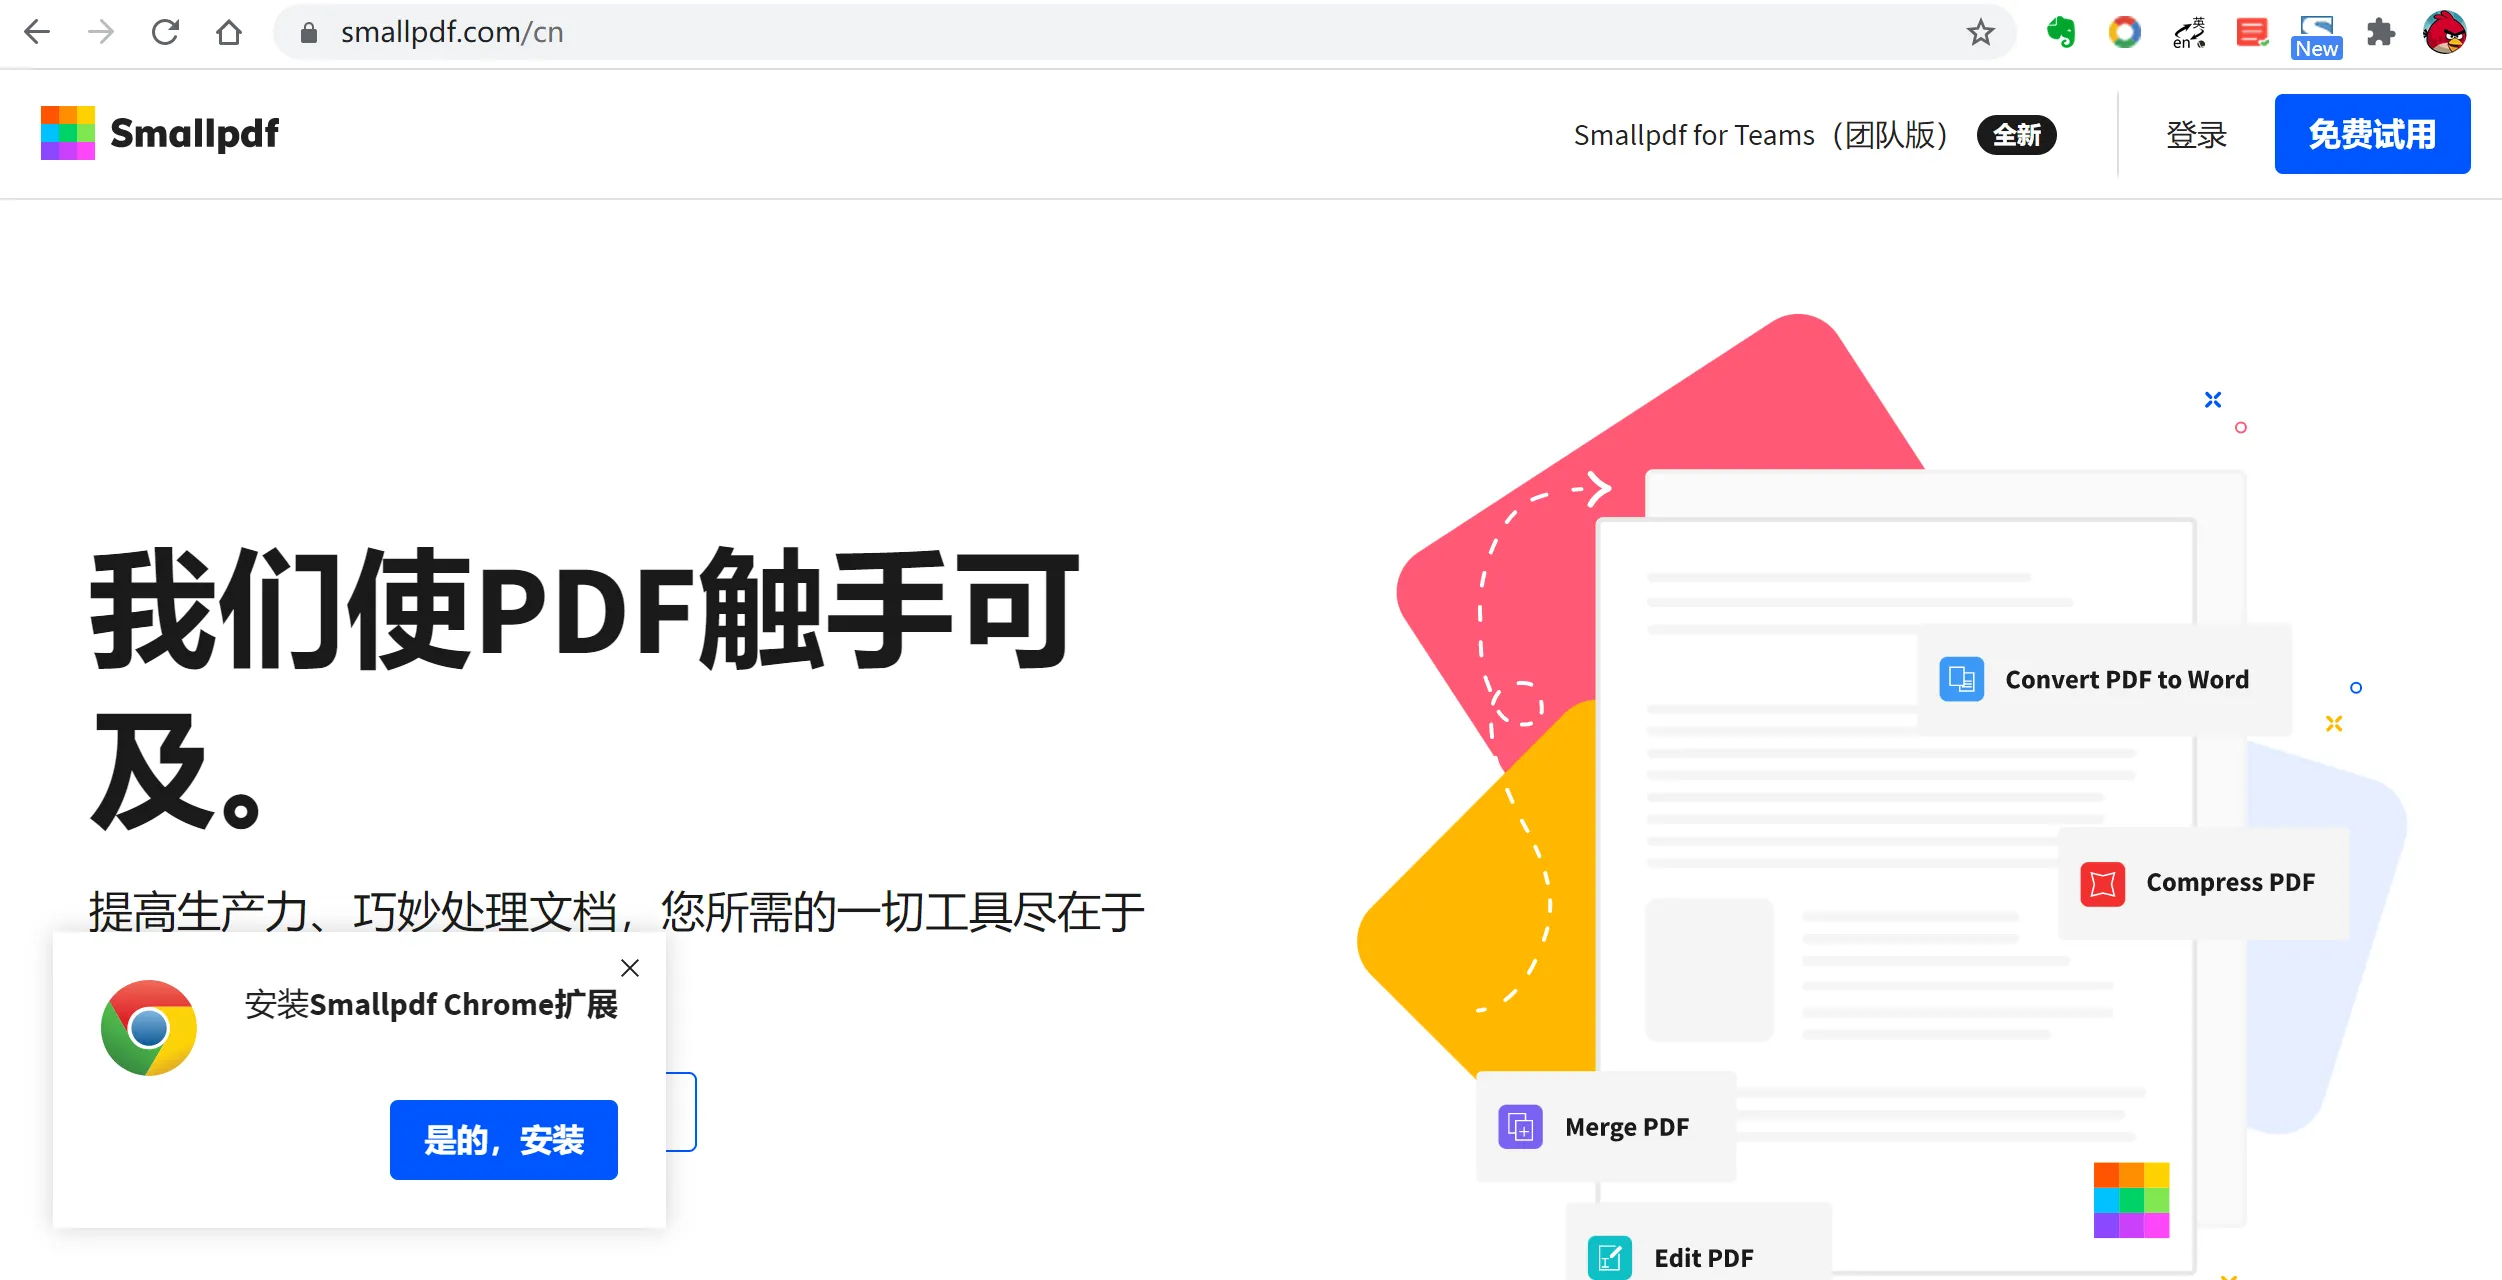Click the 登录 login link
The width and height of the screenshot is (2502, 1280).
pyautogui.click(x=2196, y=135)
